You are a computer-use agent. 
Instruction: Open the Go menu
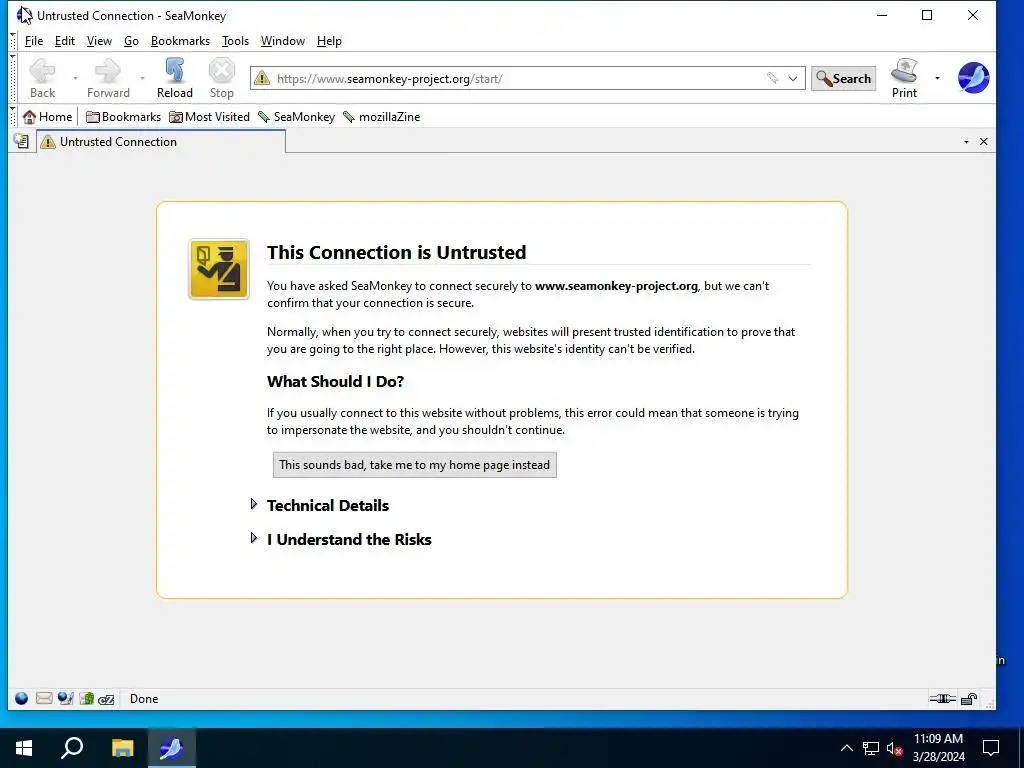point(131,40)
